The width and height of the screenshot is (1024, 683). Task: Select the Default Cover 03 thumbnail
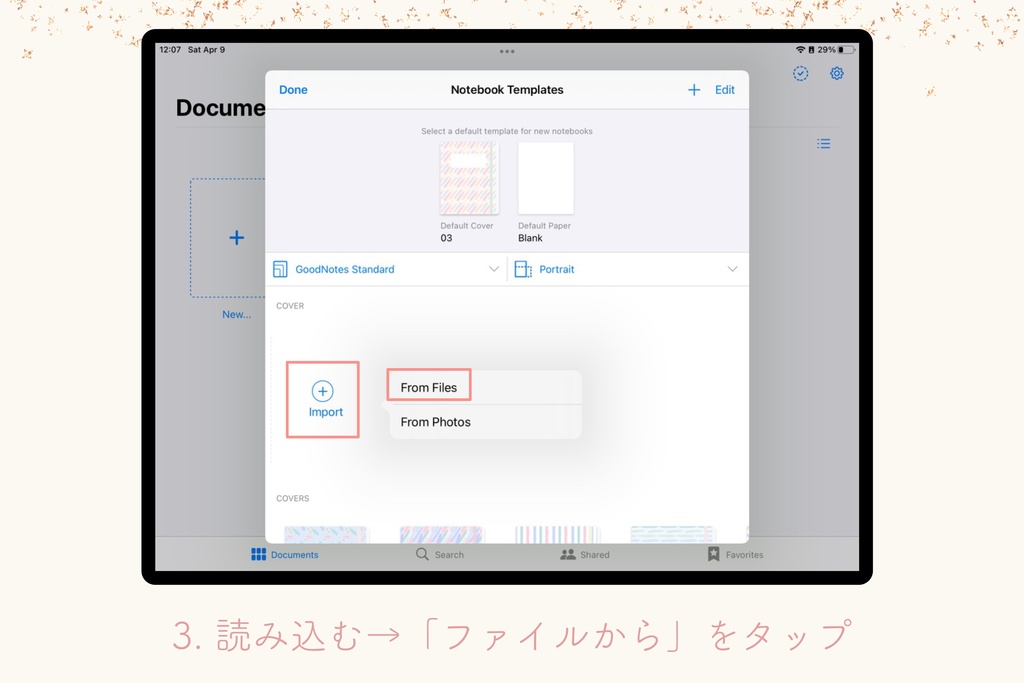coord(468,180)
